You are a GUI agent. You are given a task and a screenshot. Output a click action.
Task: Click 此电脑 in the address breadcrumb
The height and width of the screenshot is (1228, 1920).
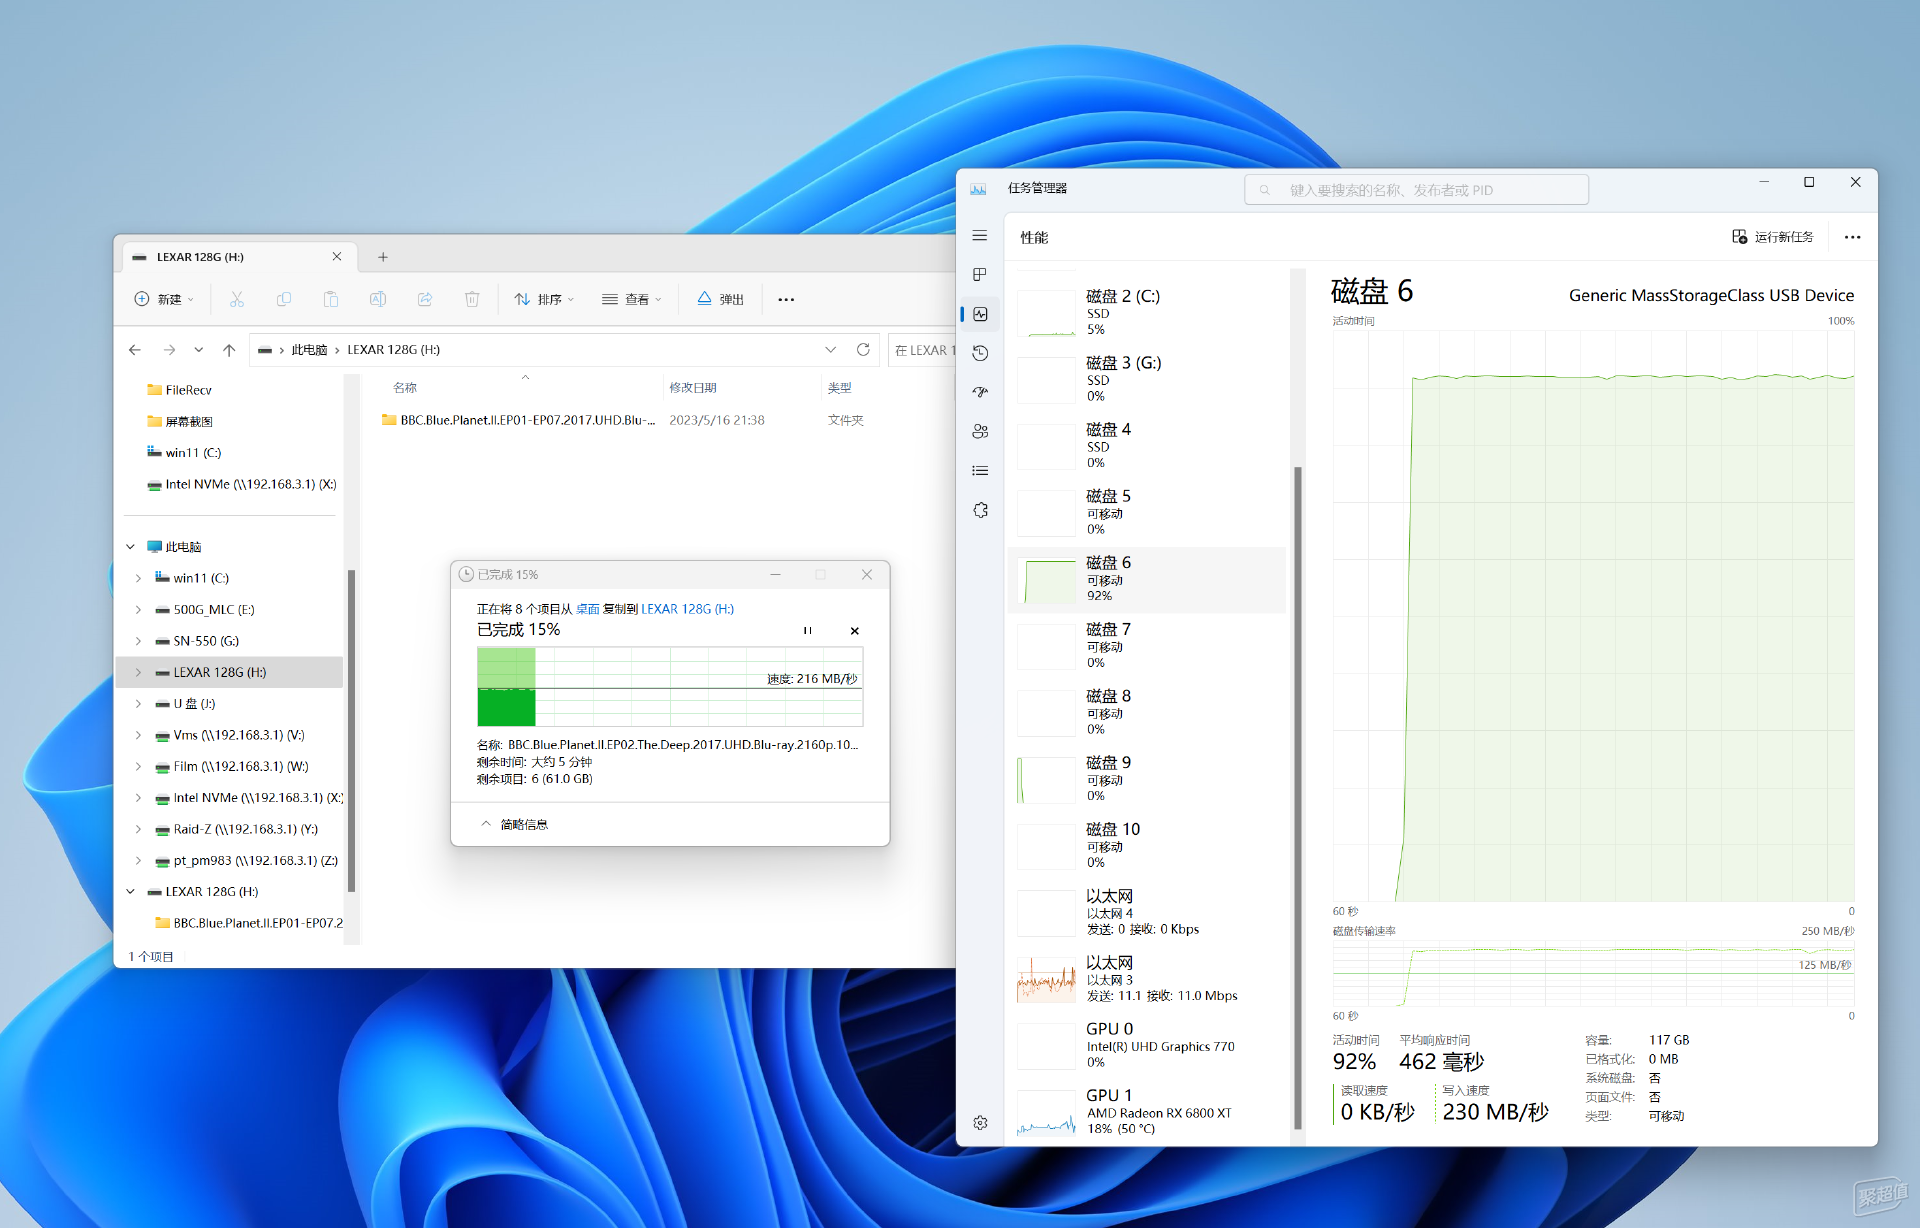click(309, 350)
